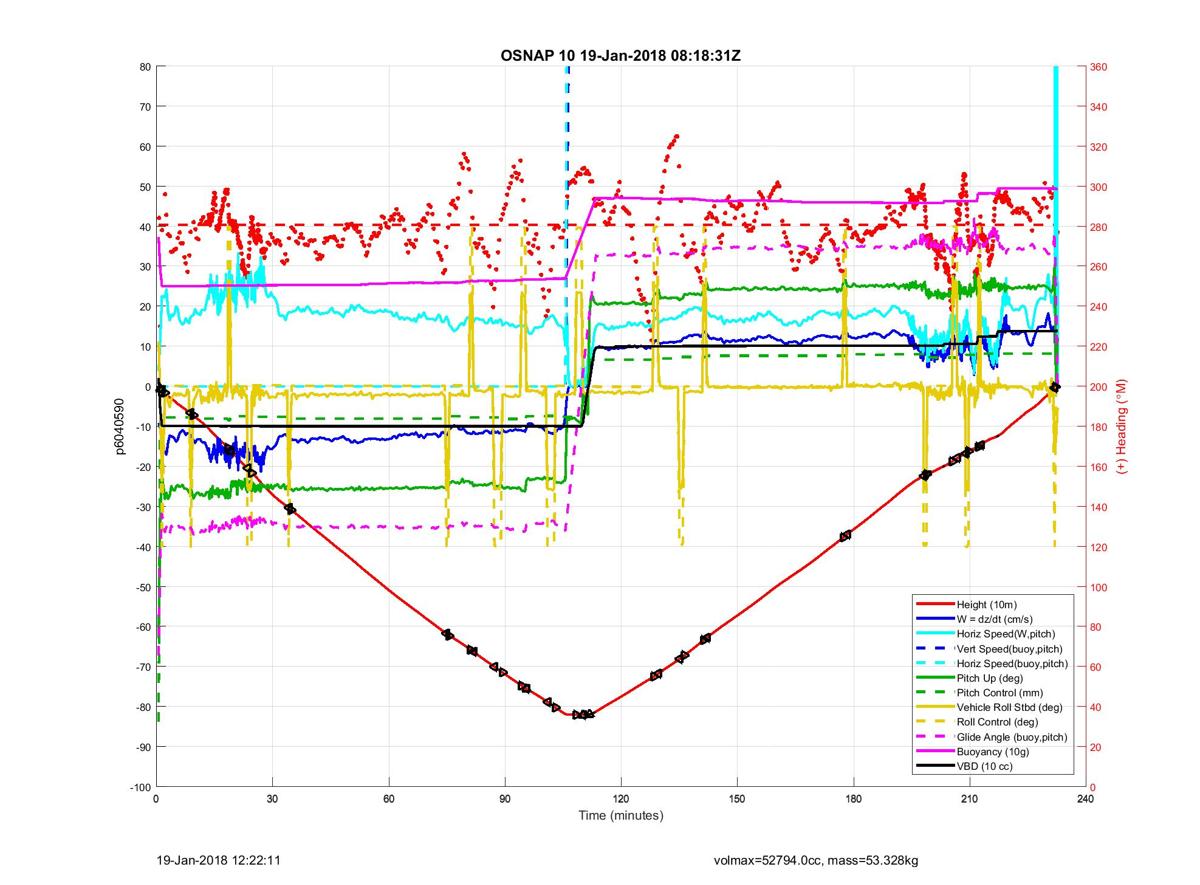Click the black line sample beside VBD (10 cc)
The height and width of the screenshot is (885, 1200).
tap(934, 766)
